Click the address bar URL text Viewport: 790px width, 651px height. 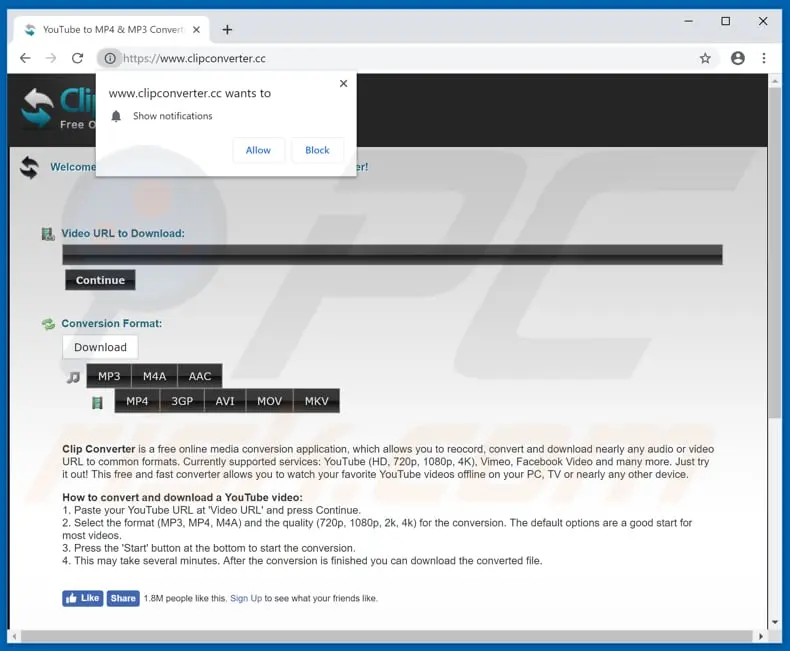pyautogui.click(x=194, y=58)
